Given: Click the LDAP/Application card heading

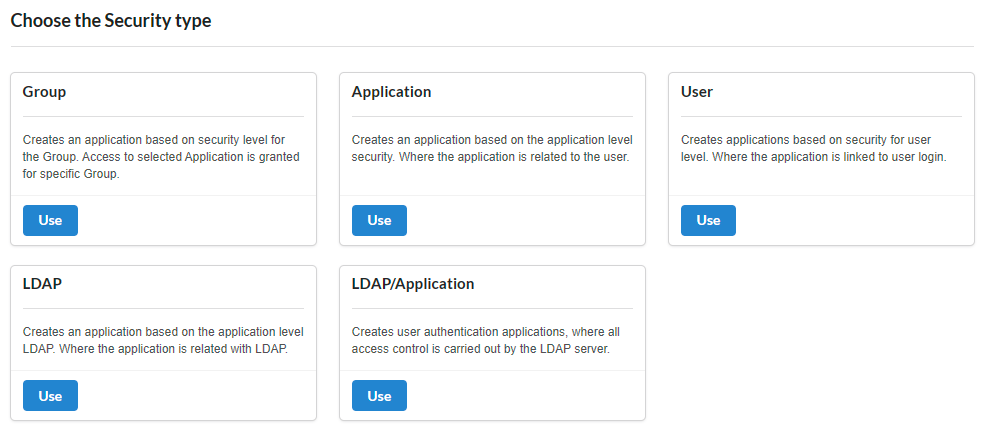Looking at the screenshot, I should coord(412,284).
